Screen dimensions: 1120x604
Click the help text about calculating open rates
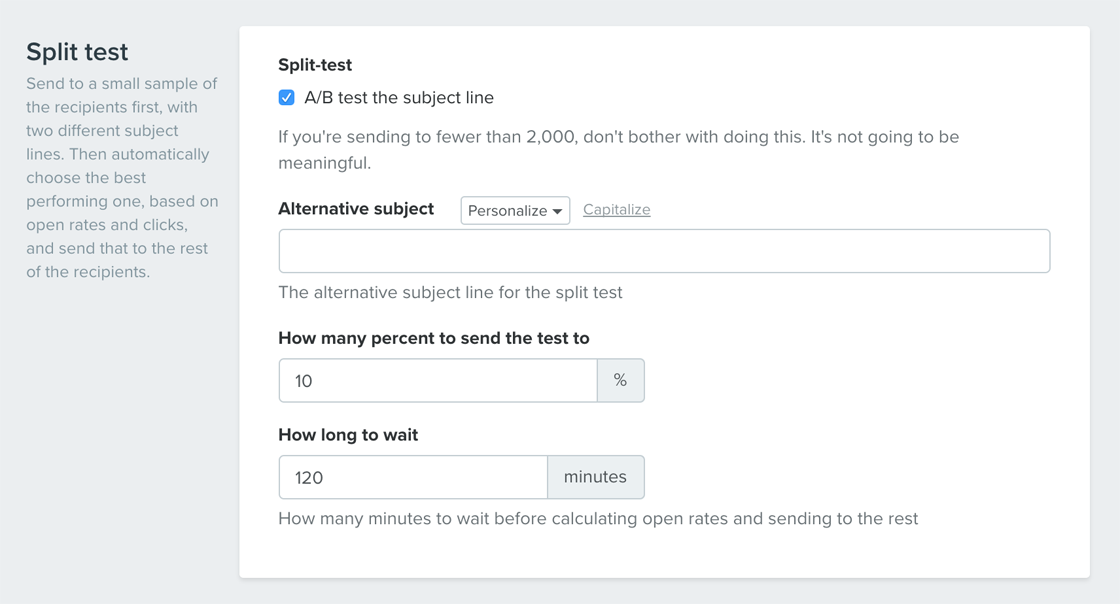(x=598, y=518)
